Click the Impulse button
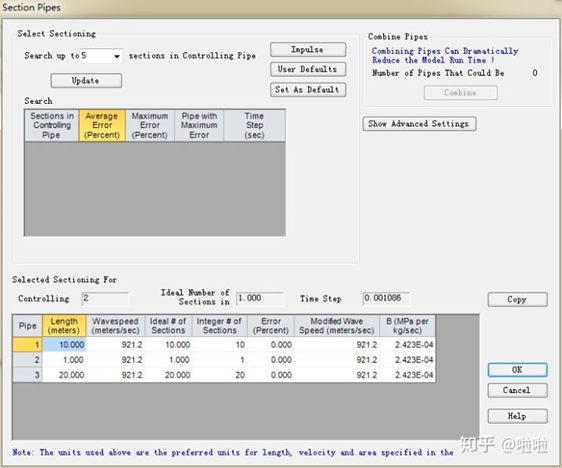Screen dimensions: 562x468 [x=308, y=49]
